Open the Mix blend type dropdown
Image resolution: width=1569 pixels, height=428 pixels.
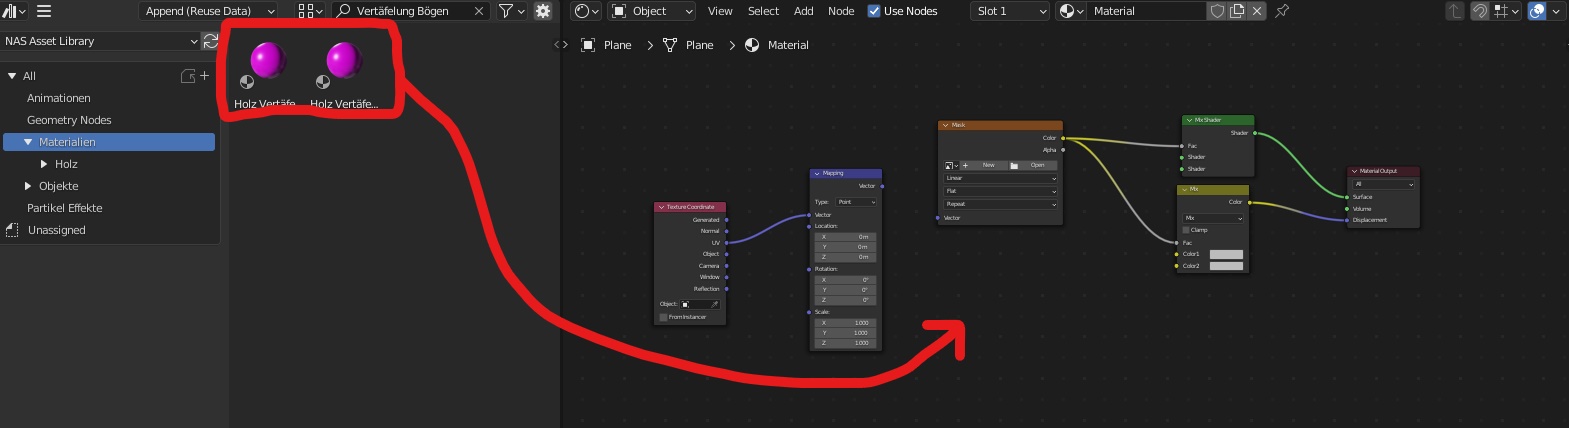1213,218
